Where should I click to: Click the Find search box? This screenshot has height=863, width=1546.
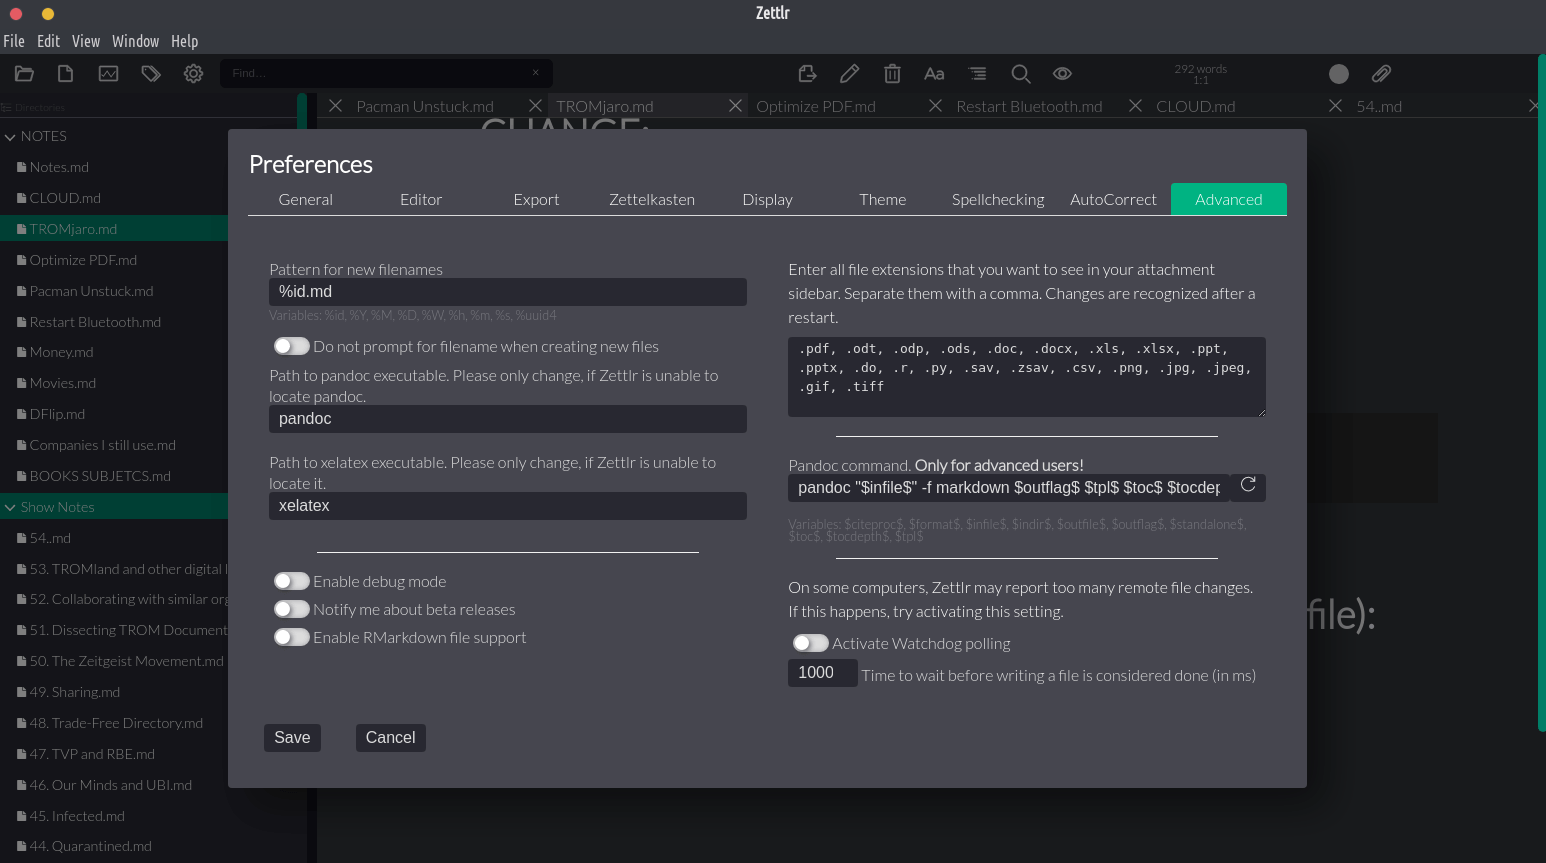386,73
